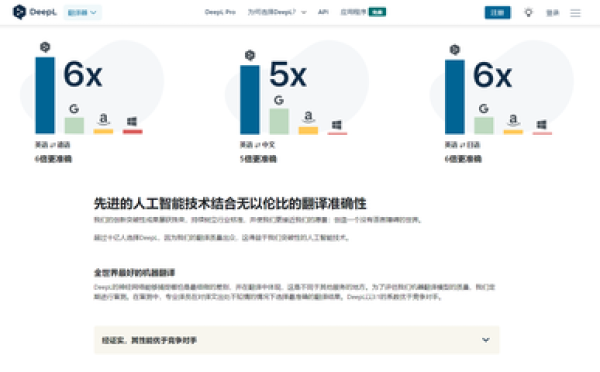Click the 英语 ⇄ 日语 label
The image size is (600, 372).
(462, 145)
